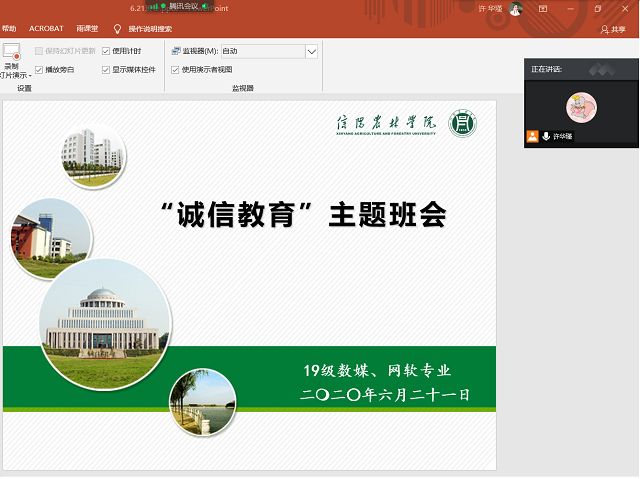
Task: Click the Record Slide Show icon
Action: (11, 53)
